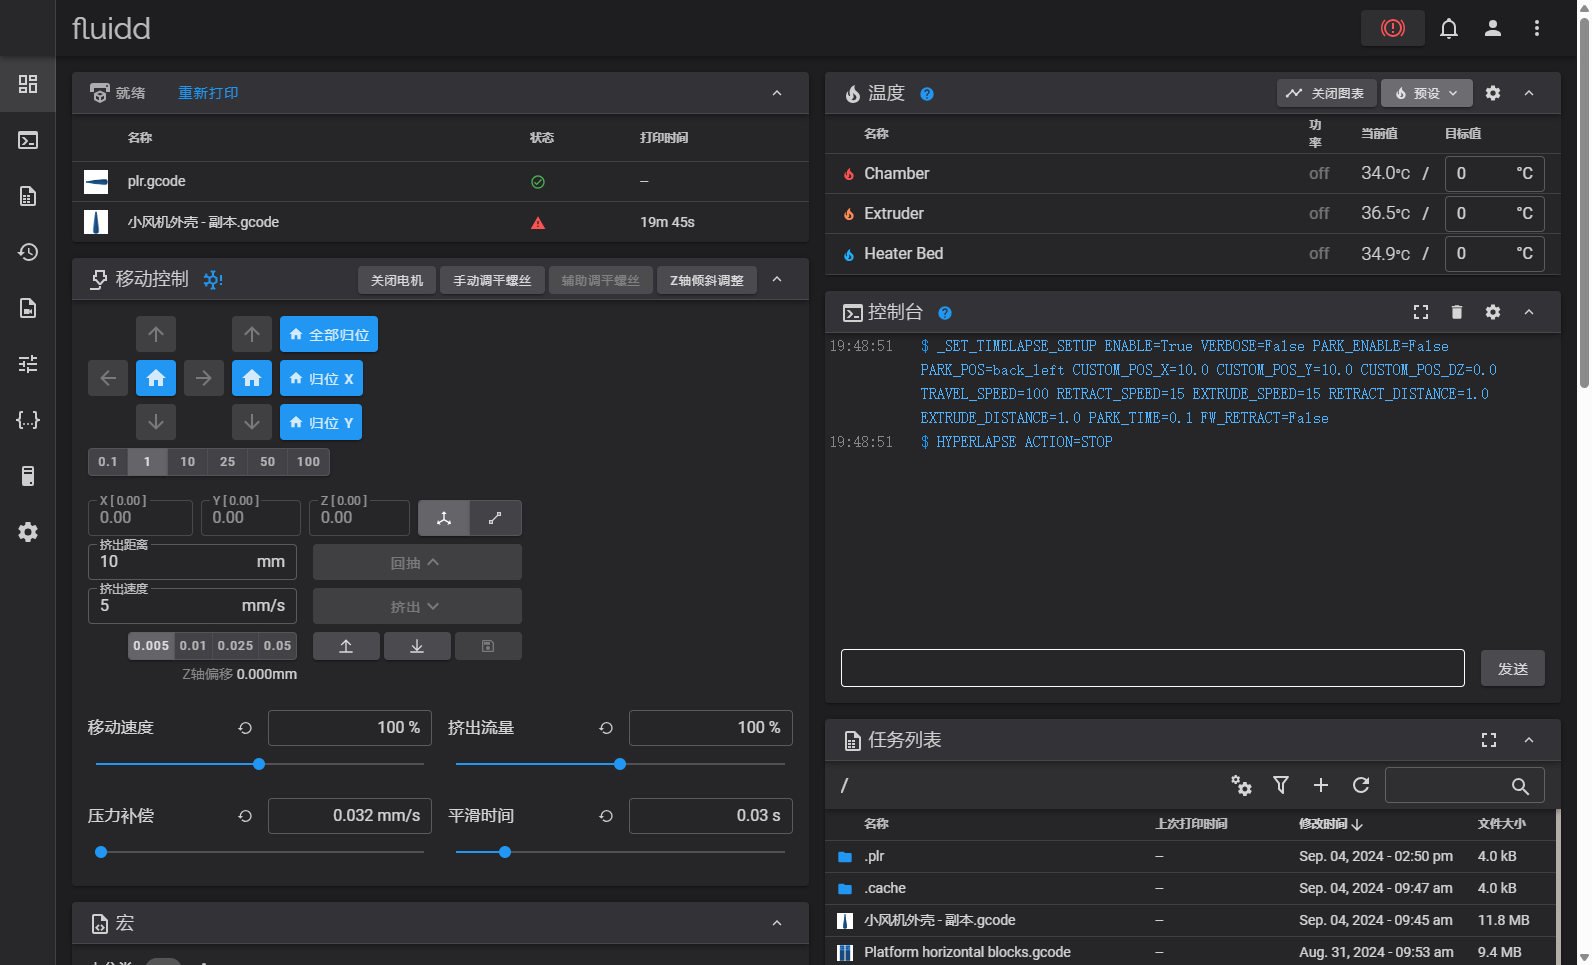The height and width of the screenshot is (965, 1592).
Task: Refresh the job list
Action: [x=1360, y=786]
